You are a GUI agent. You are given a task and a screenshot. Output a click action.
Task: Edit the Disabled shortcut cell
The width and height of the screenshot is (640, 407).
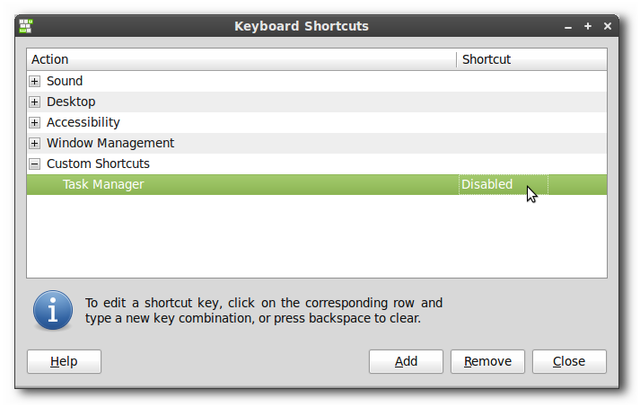coord(503,185)
